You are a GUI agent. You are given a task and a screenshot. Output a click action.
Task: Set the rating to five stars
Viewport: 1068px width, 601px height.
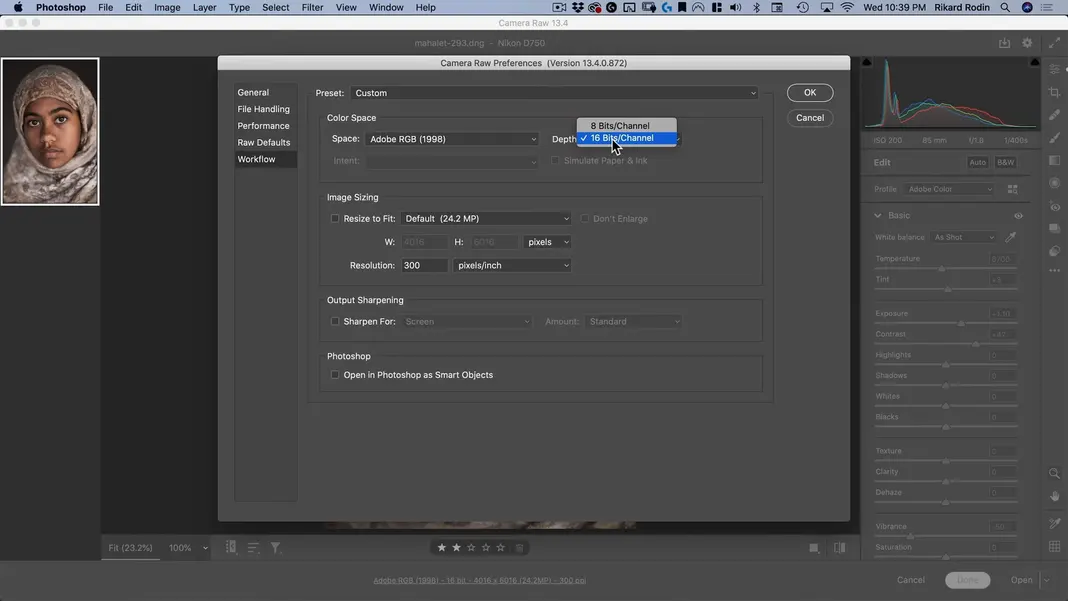coord(501,547)
